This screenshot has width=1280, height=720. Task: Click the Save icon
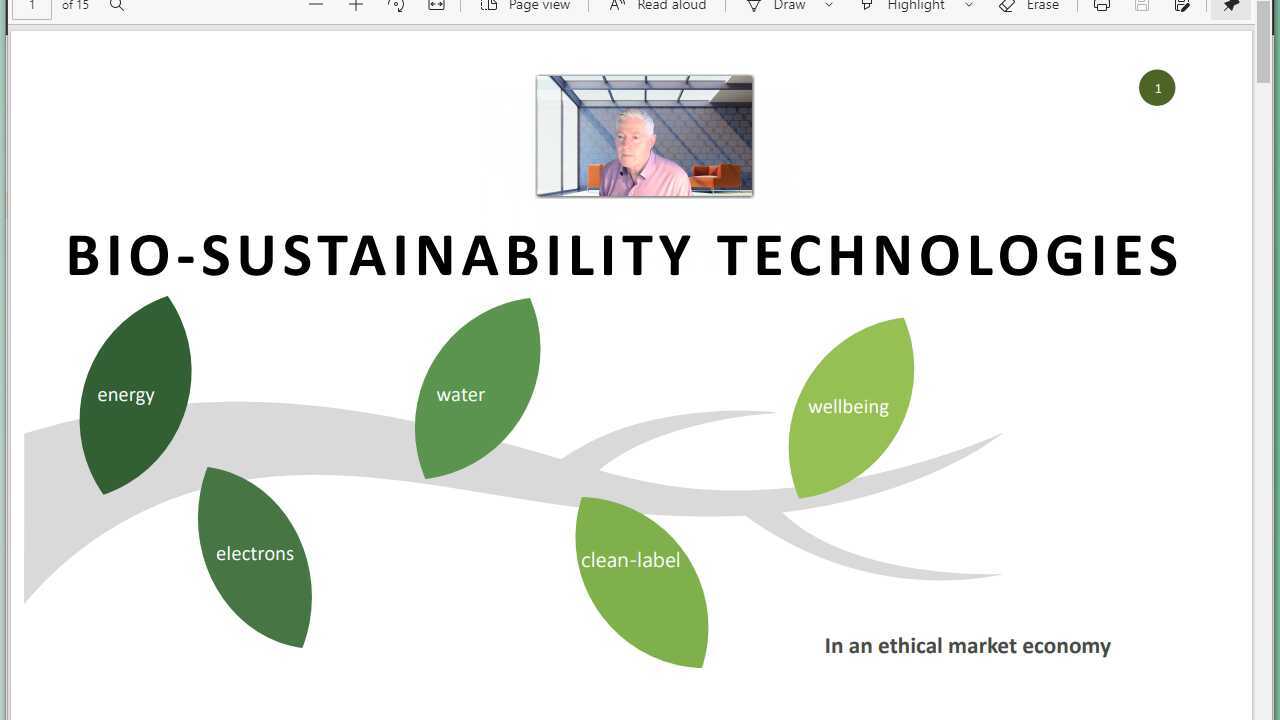pos(1142,6)
